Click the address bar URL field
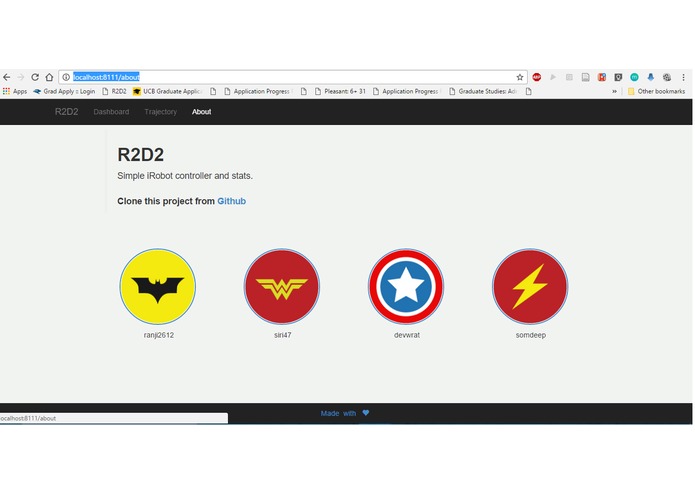The width and height of the screenshot is (695, 494). click(x=293, y=77)
